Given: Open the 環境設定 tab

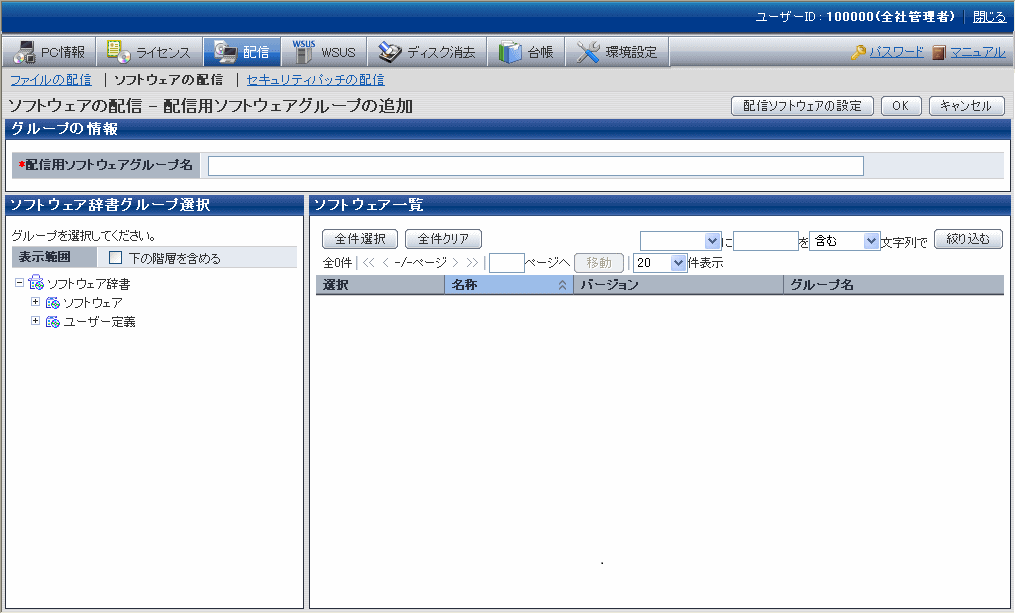Looking at the screenshot, I should (617, 52).
